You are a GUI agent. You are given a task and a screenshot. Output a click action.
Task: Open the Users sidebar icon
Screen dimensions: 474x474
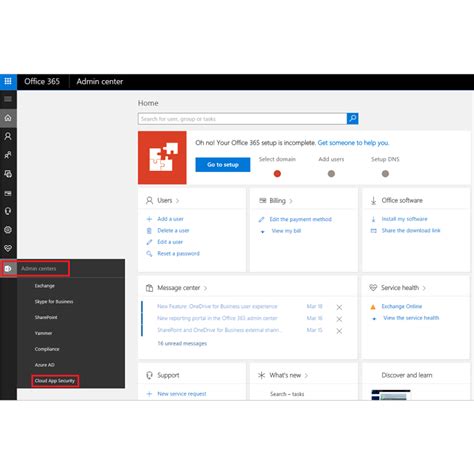coord(8,136)
